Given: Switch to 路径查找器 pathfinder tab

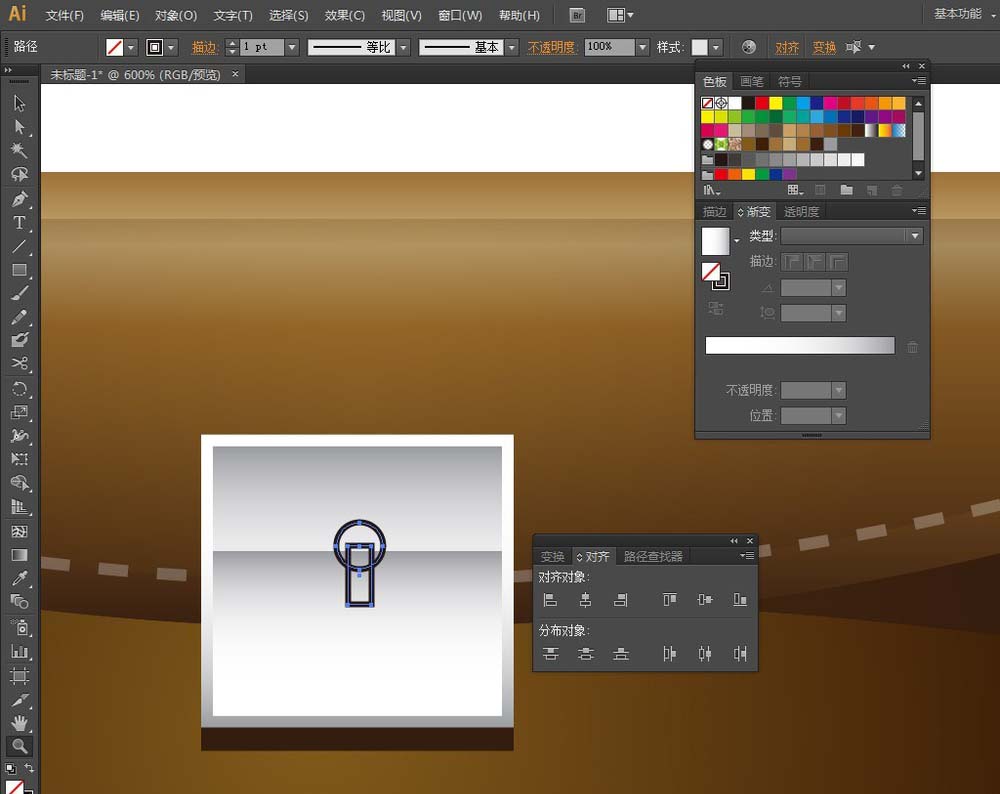Looking at the screenshot, I should [653, 557].
